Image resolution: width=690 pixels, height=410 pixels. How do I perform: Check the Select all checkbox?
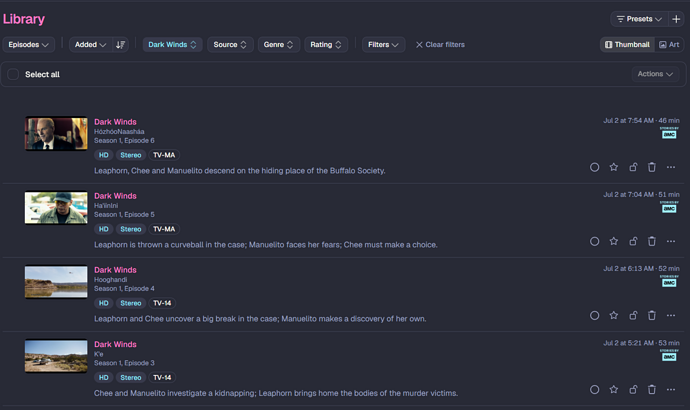(13, 74)
